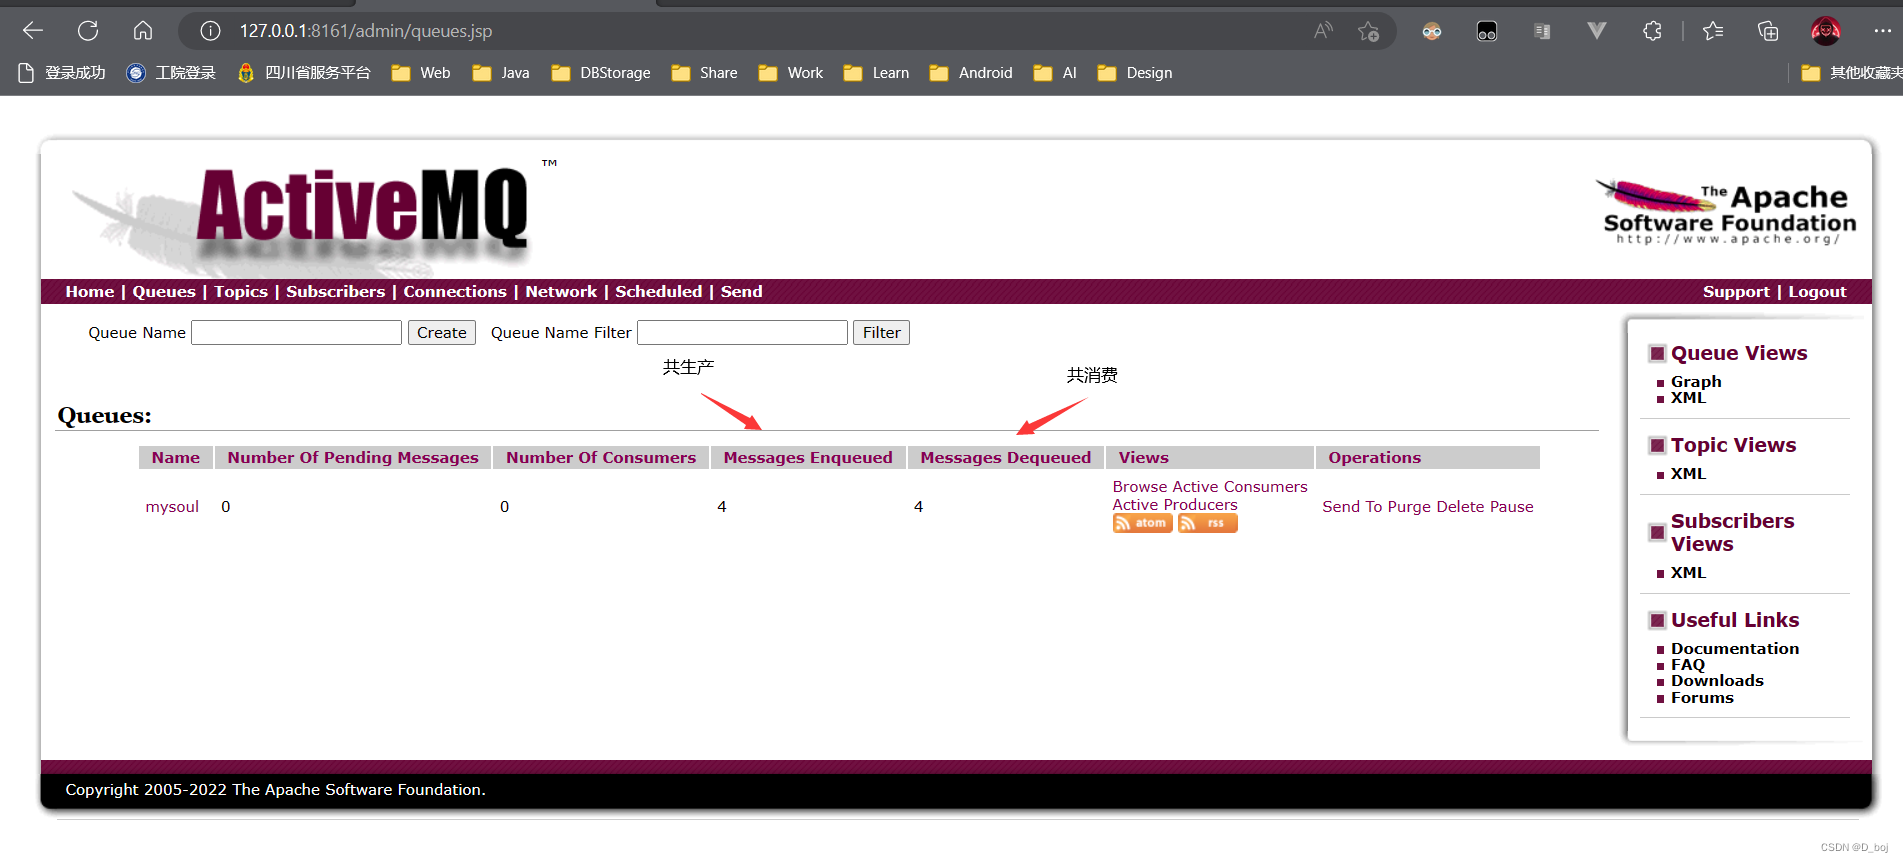The width and height of the screenshot is (1903, 862).
Task: Purge the mysoul queue
Action: [1409, 506]
